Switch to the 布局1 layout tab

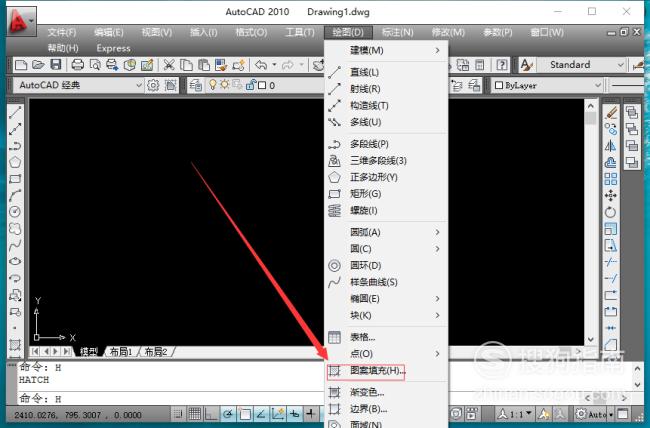(x=121, y=352)
